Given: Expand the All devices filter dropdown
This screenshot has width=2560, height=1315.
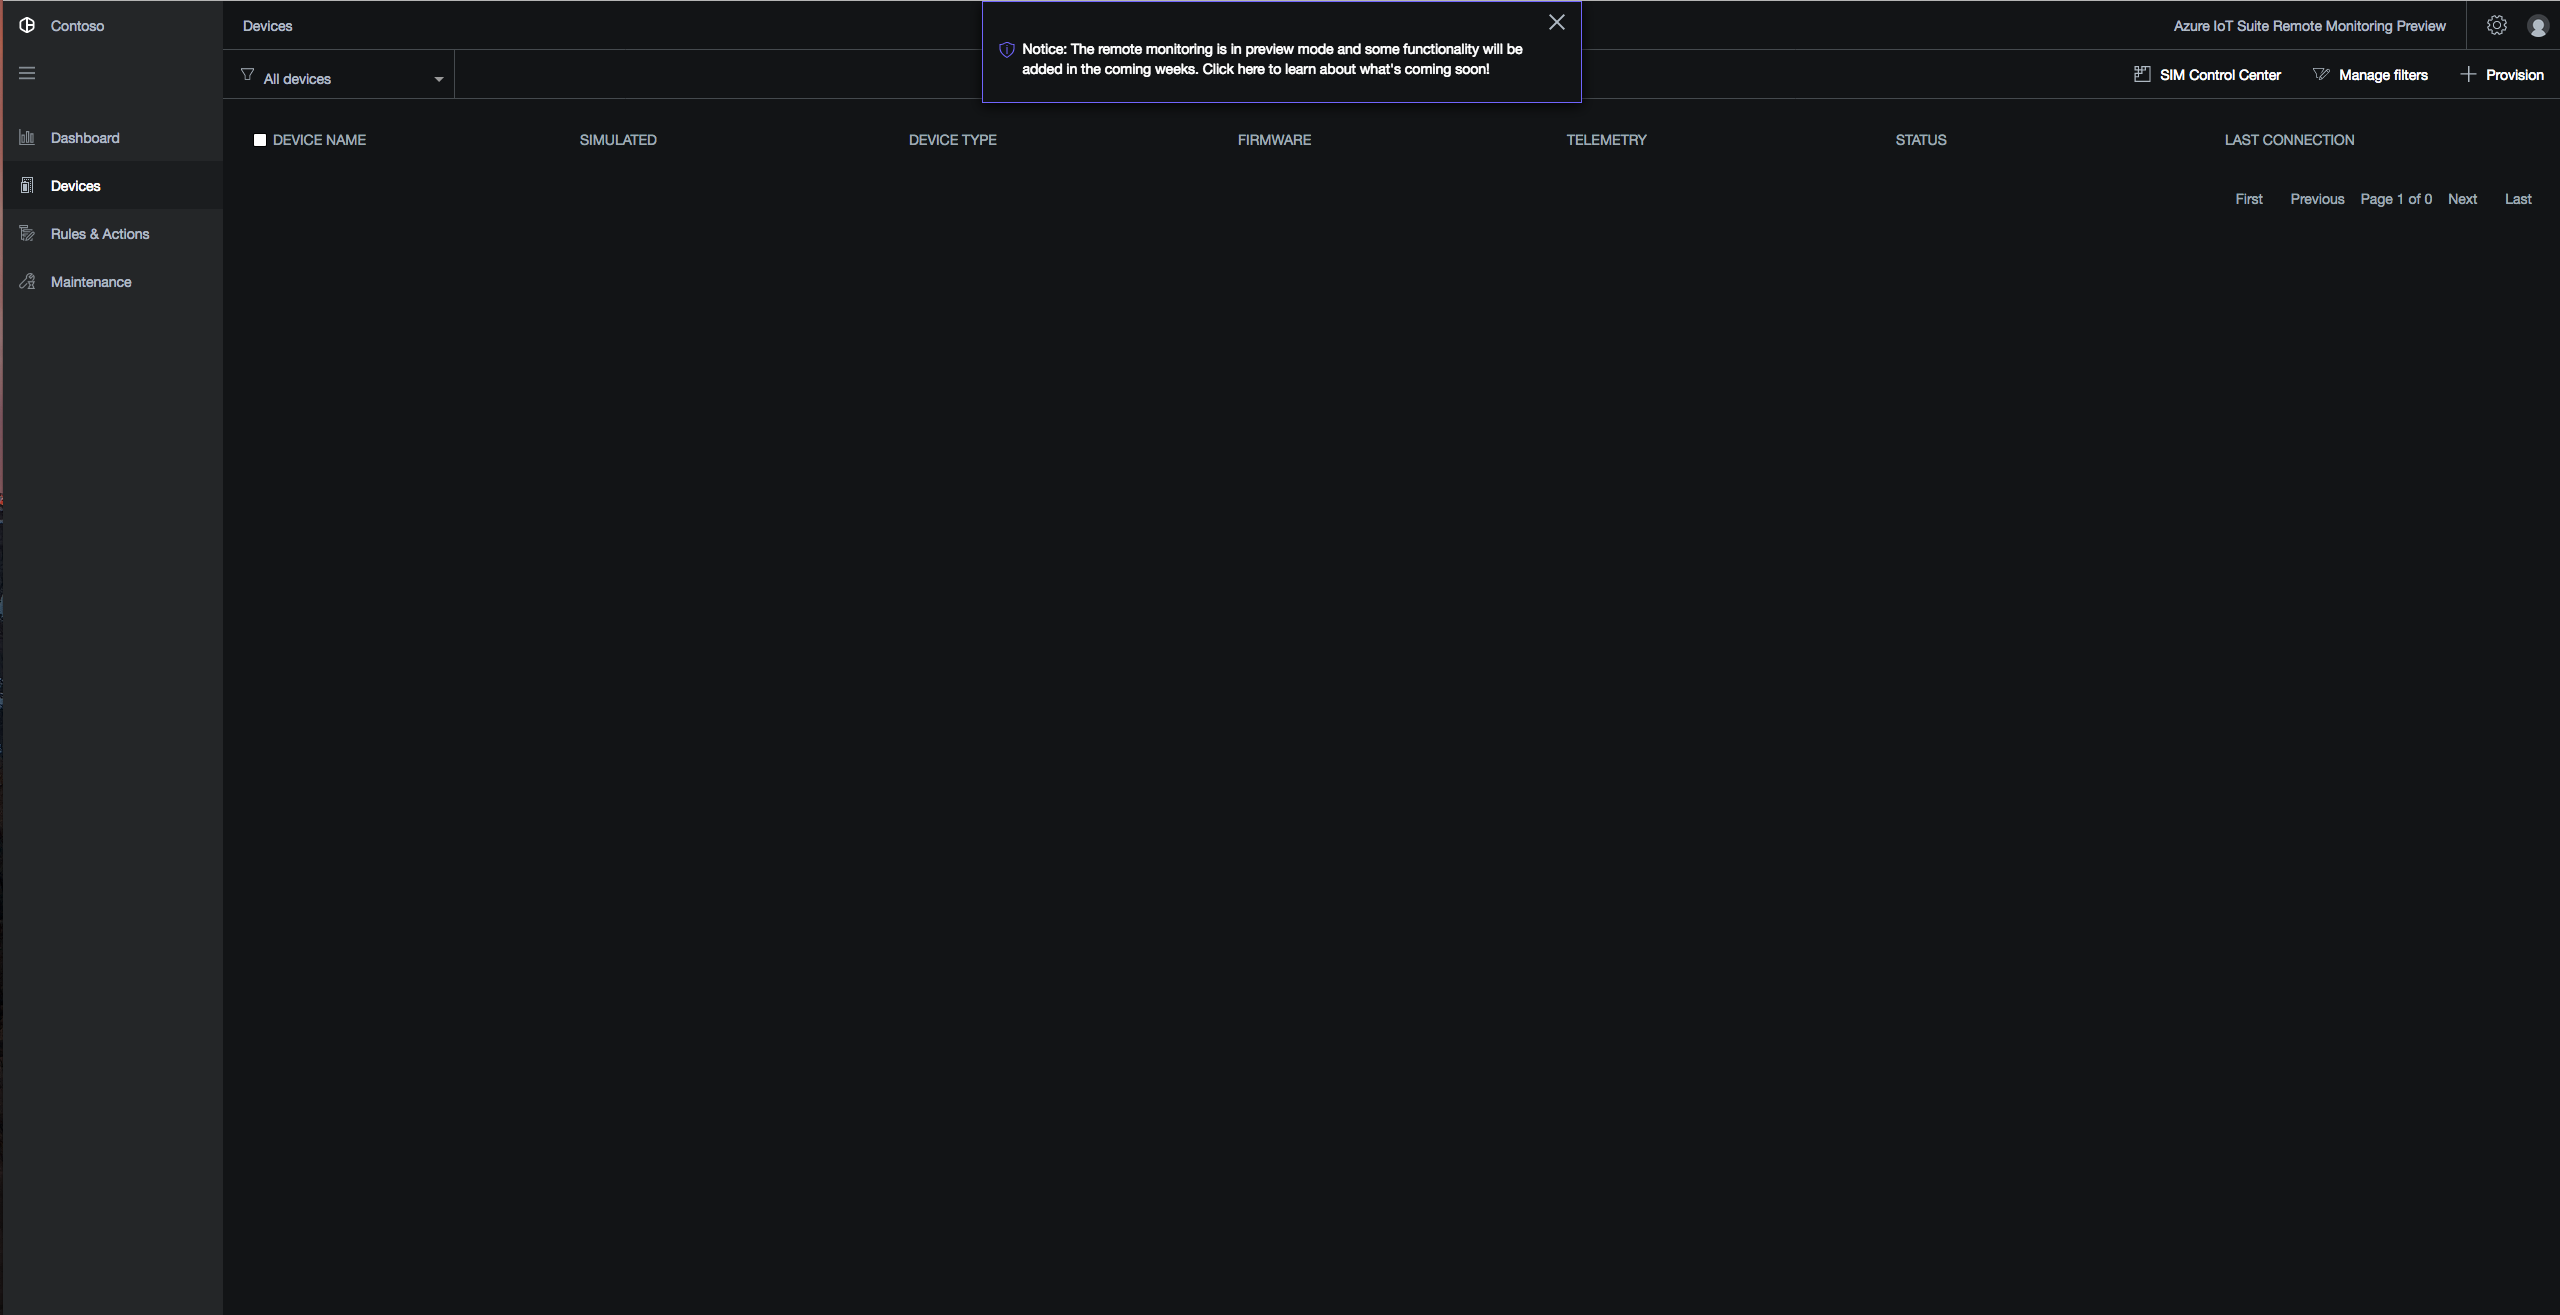Looking at the screenshot, I should pos(296,78).
